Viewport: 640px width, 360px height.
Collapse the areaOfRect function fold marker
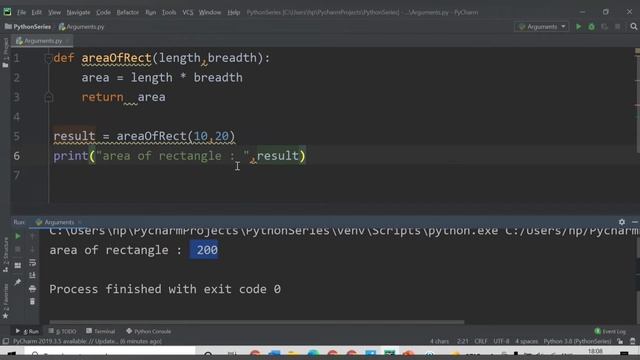pos(48,58)
